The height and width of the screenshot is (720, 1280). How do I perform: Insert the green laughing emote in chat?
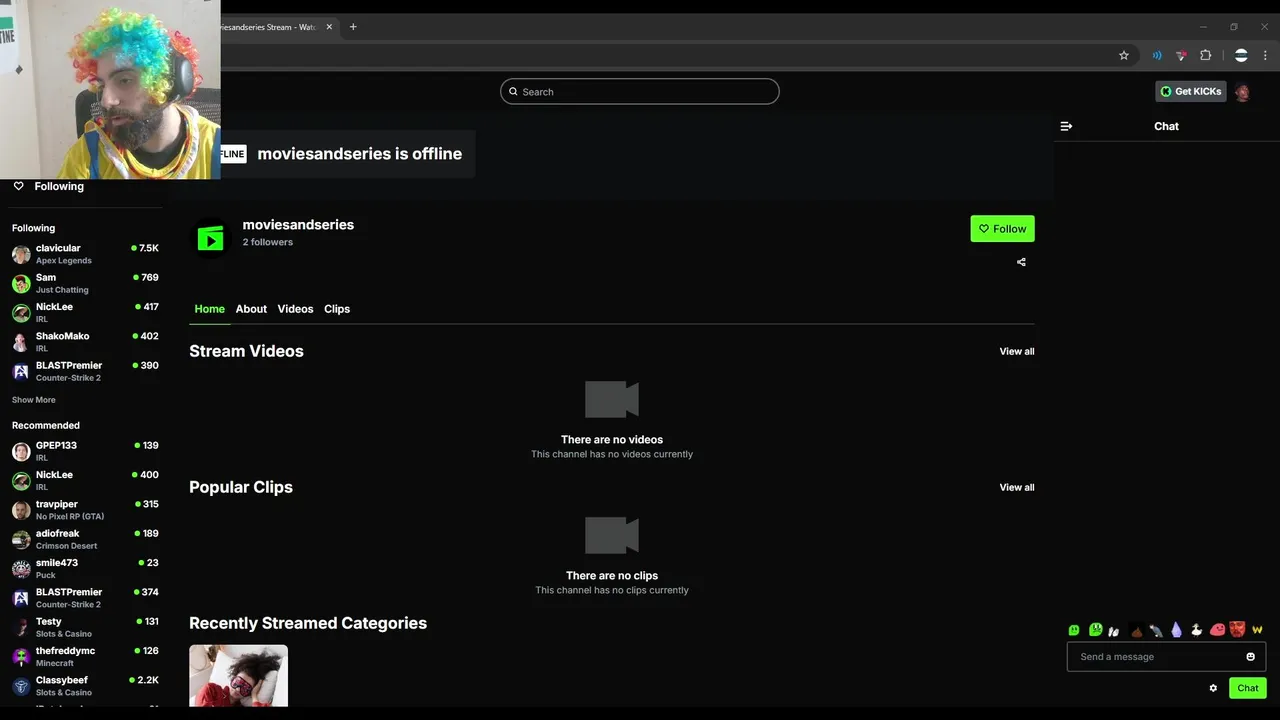(x=1096, y=630)
